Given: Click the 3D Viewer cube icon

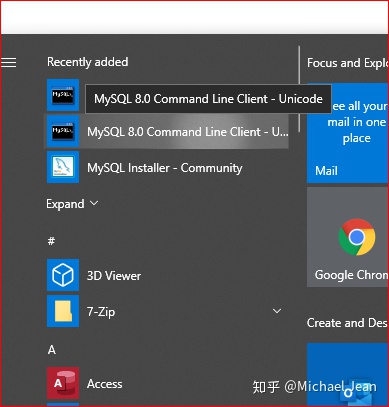Looking at the screenshot, I should coord(63,275).
